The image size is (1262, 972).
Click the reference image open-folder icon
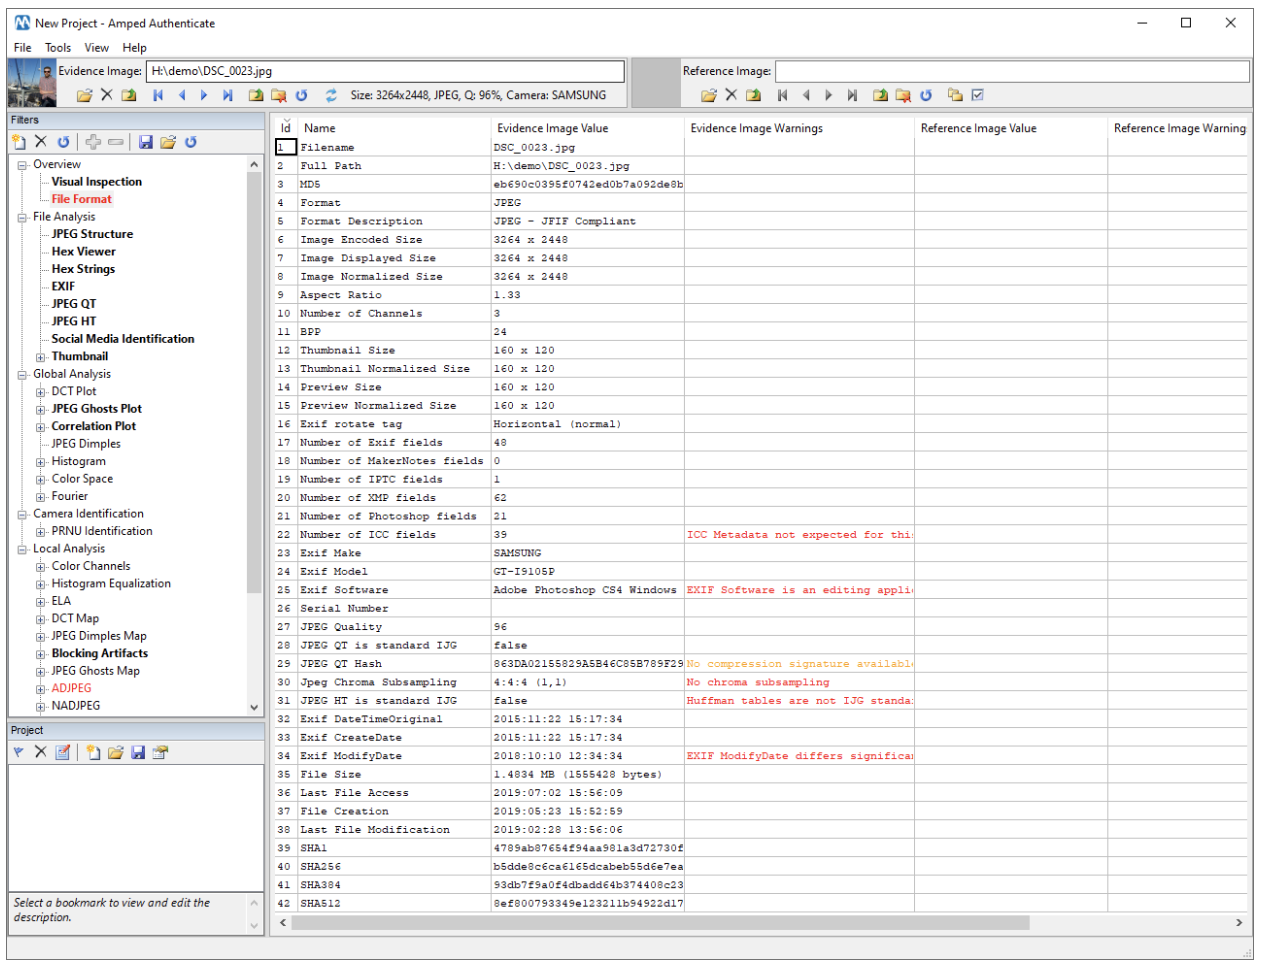point(709,95)
